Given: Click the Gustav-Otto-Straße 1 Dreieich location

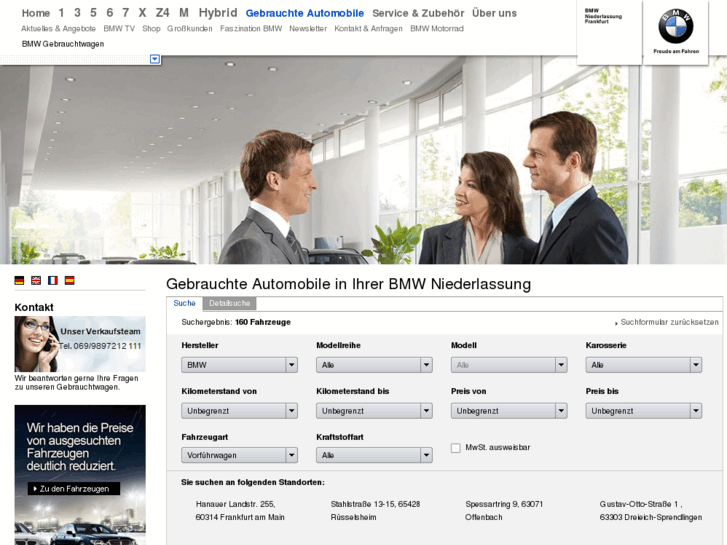Looking at the screenshot, I should coord(650,511).
